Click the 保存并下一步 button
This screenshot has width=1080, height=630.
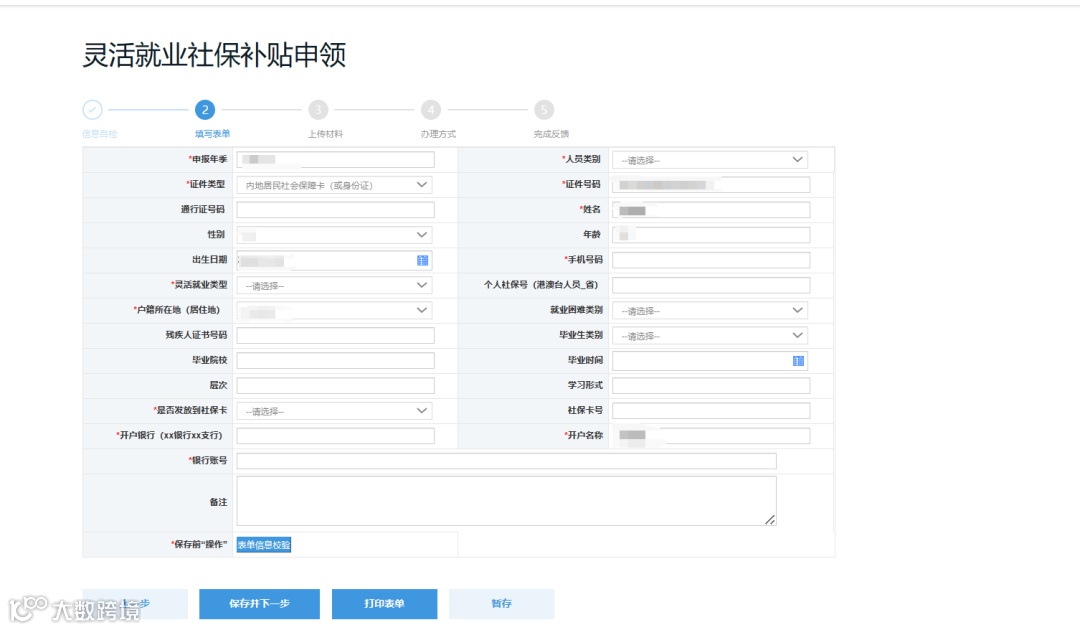(x=259, y=604)
